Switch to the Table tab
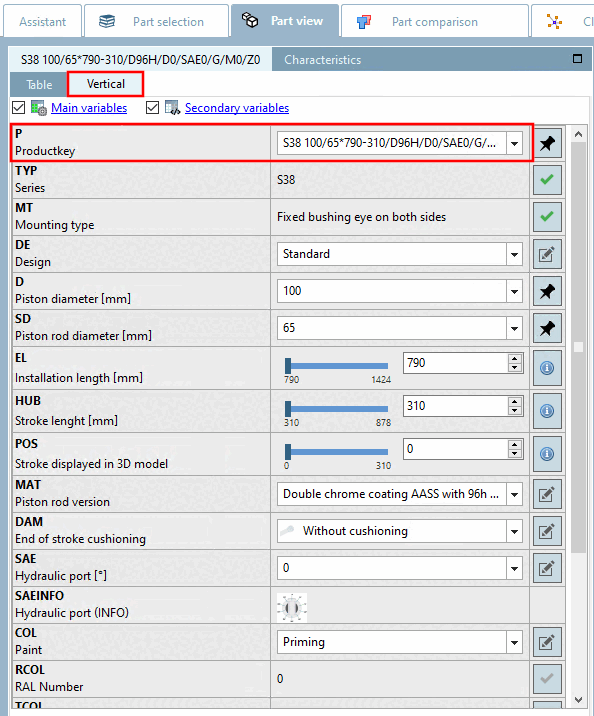Screen dimensions: 594x716 (x=39, y=84)
